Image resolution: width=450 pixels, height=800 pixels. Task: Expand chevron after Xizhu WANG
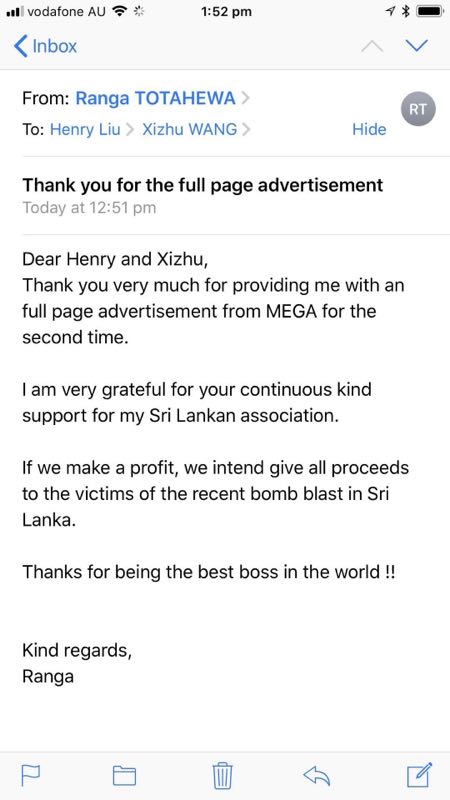point(246,130)
